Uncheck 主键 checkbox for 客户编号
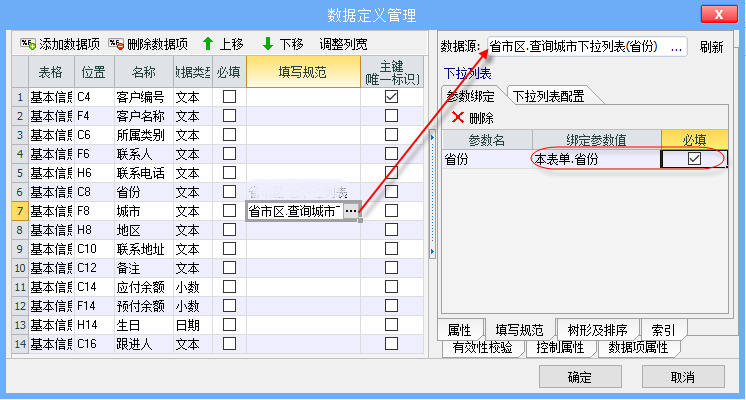746x400 pixels. [x=391, y=97]
